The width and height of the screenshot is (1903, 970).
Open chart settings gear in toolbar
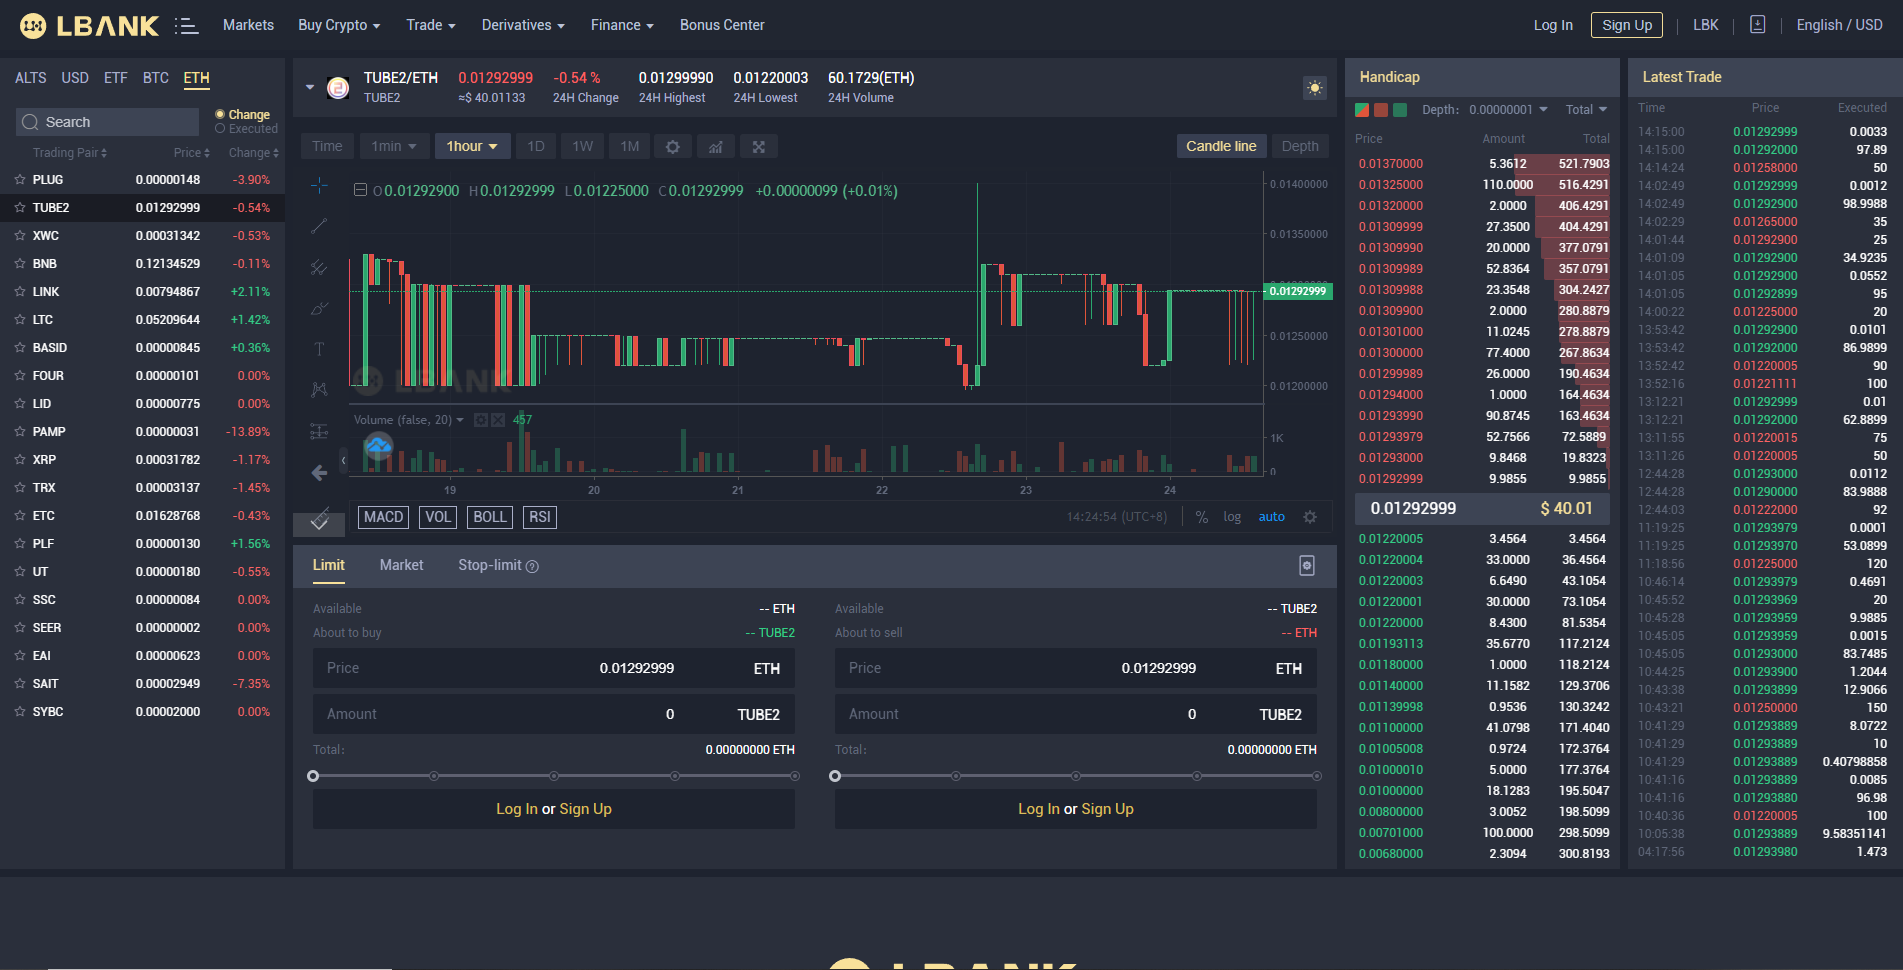(x=673, y=146)
